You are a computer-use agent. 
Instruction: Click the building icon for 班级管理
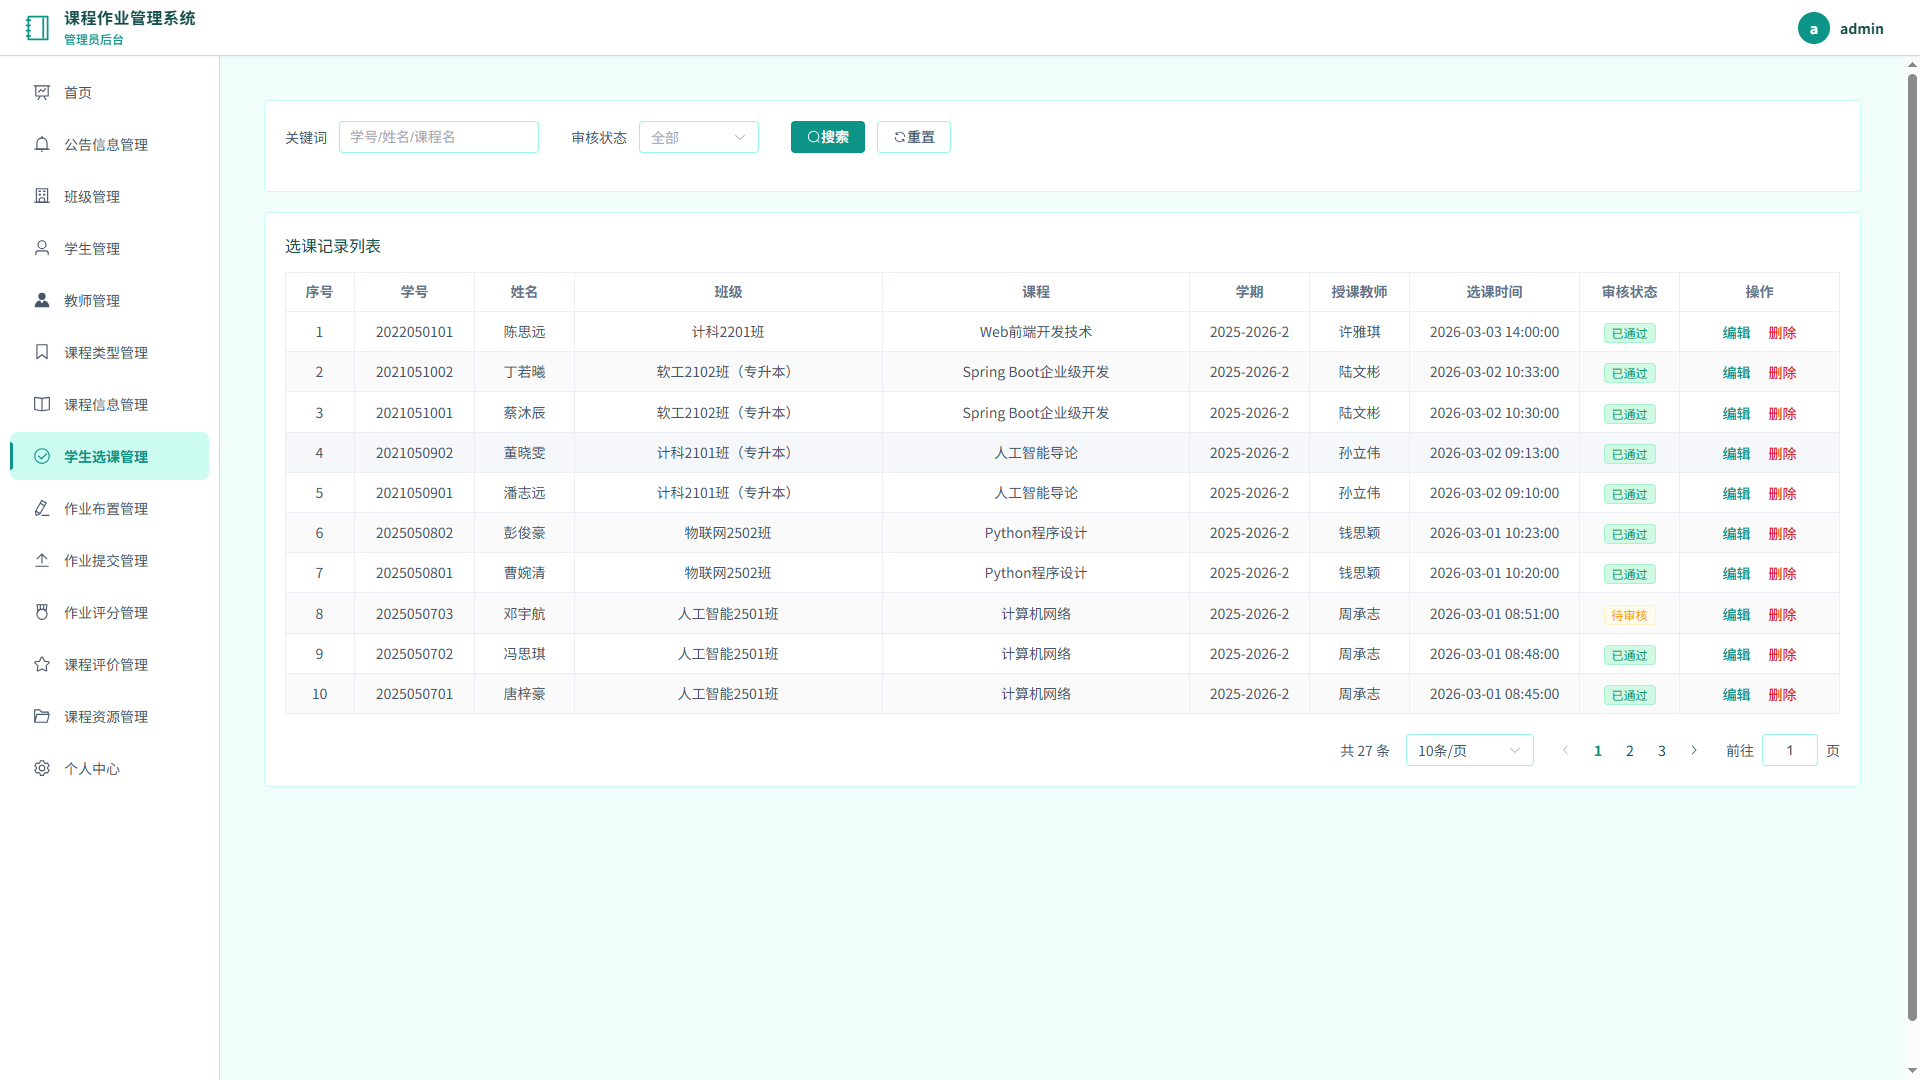pyautogui.click(x=42, y=196)
